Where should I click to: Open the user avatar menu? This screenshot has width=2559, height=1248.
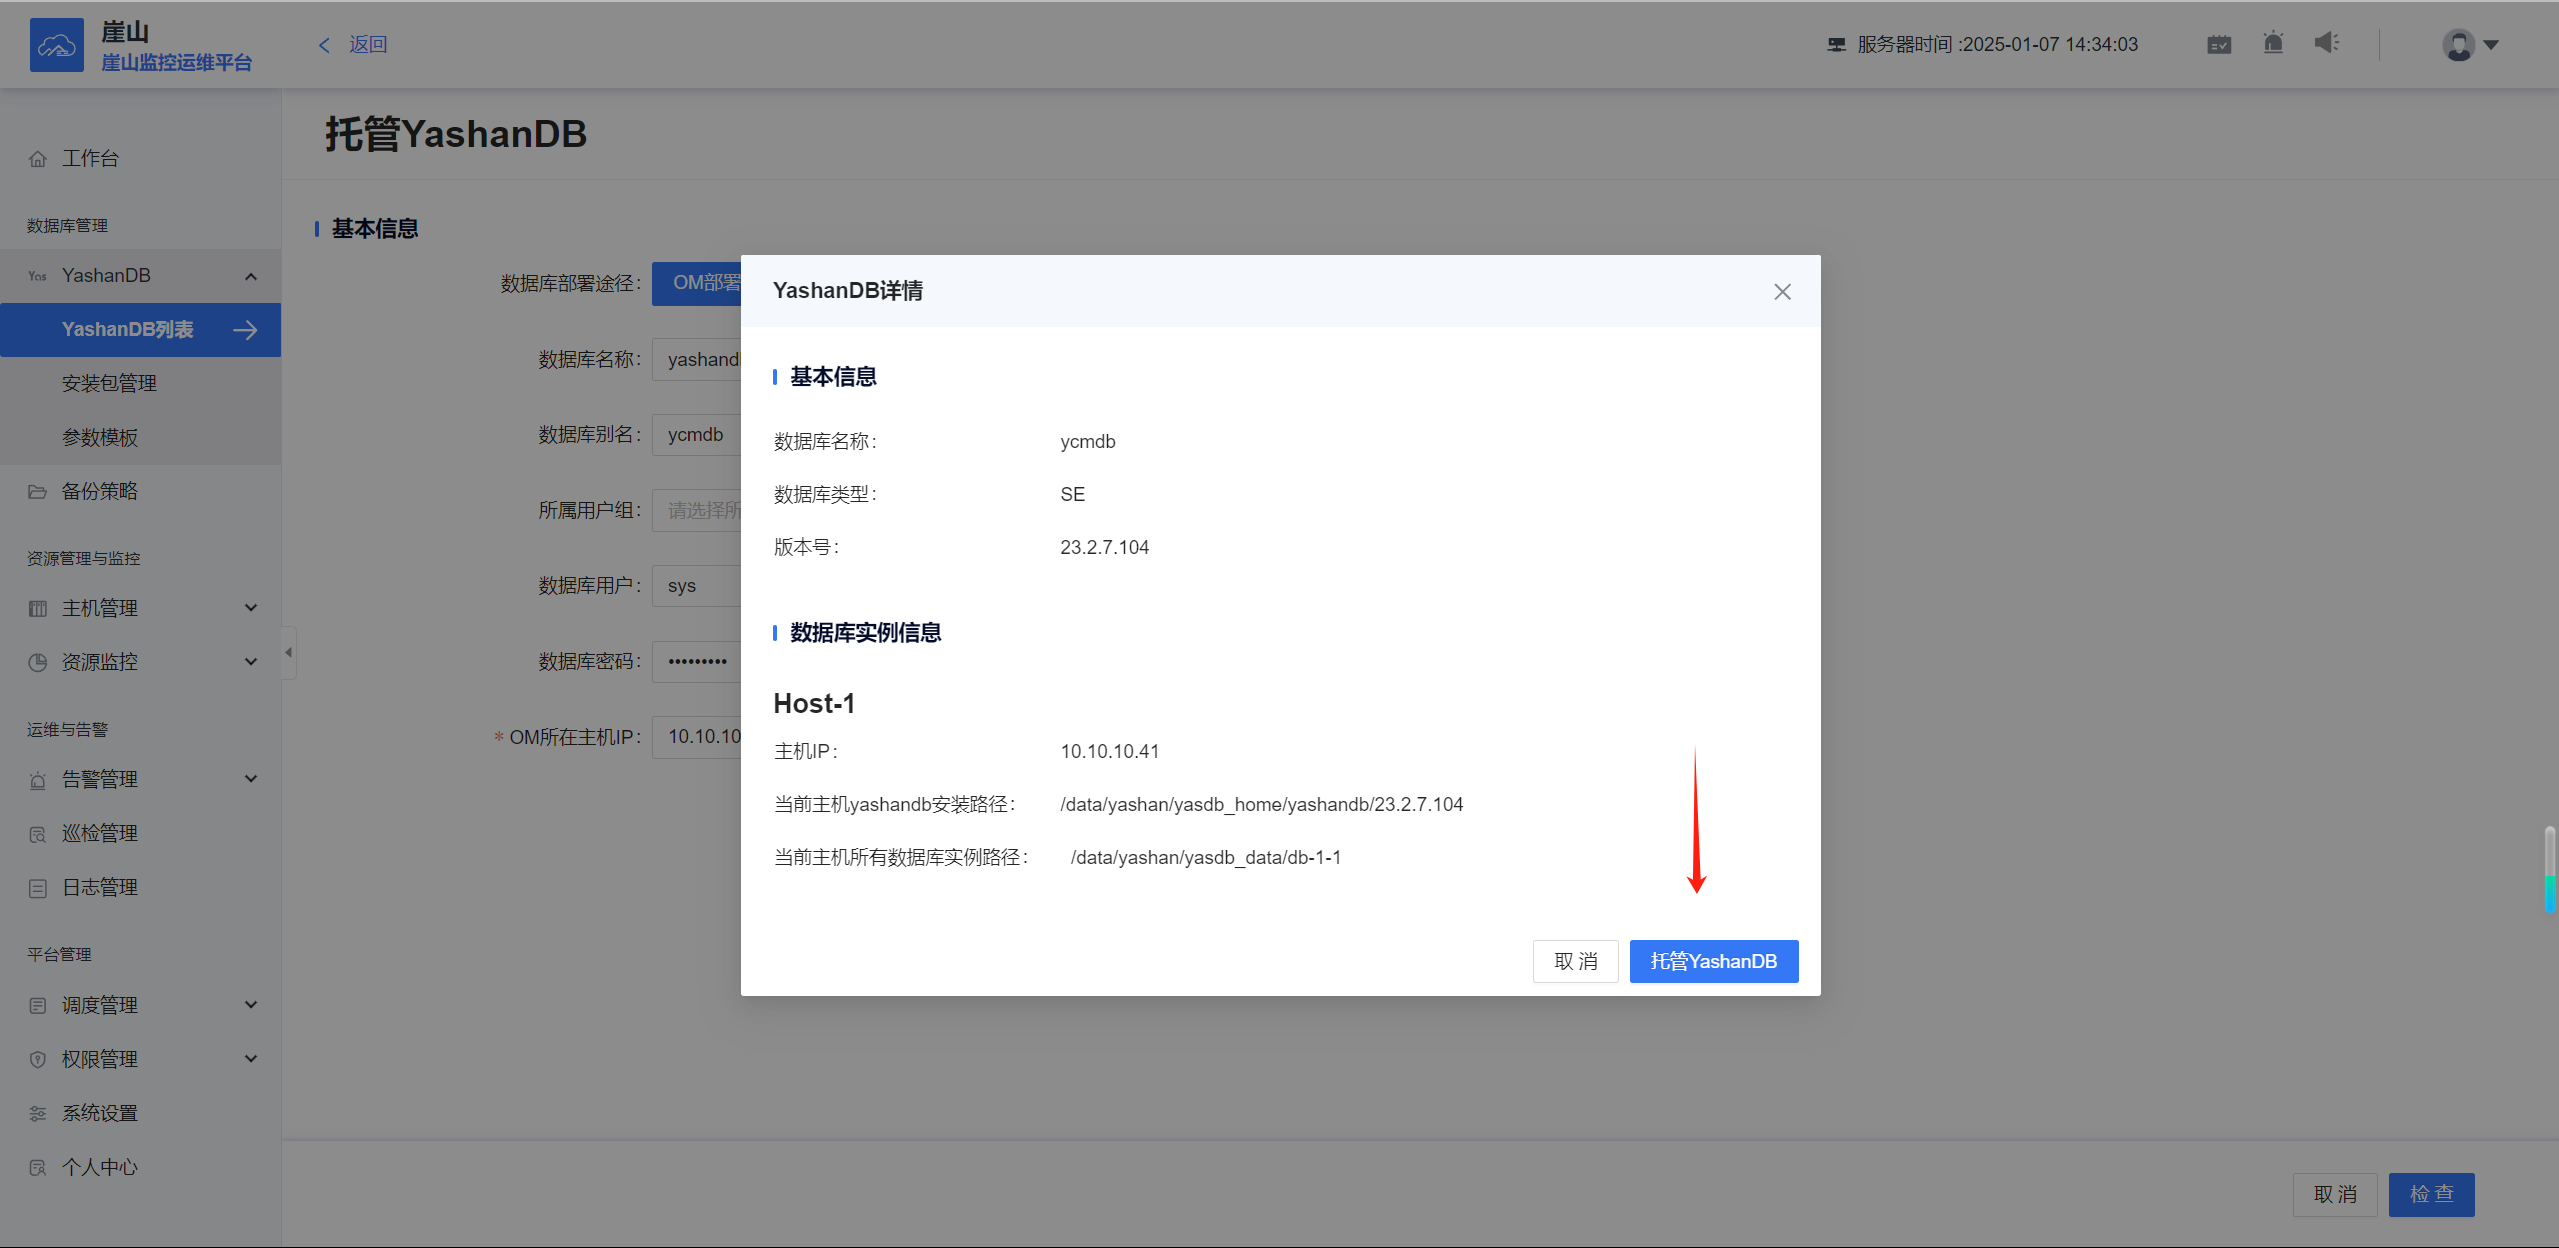pos(2458,45)
